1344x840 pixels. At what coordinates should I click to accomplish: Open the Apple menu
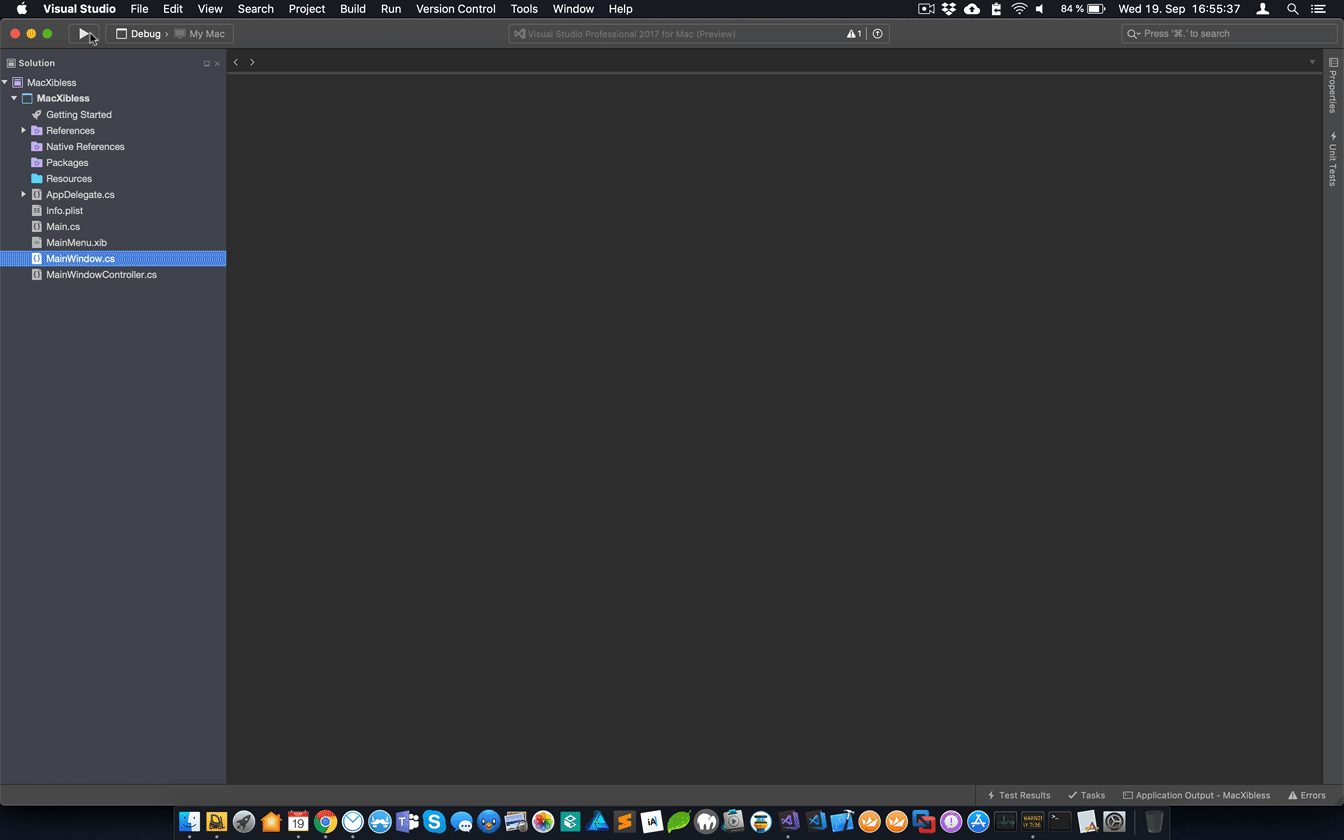click(21, 9)
